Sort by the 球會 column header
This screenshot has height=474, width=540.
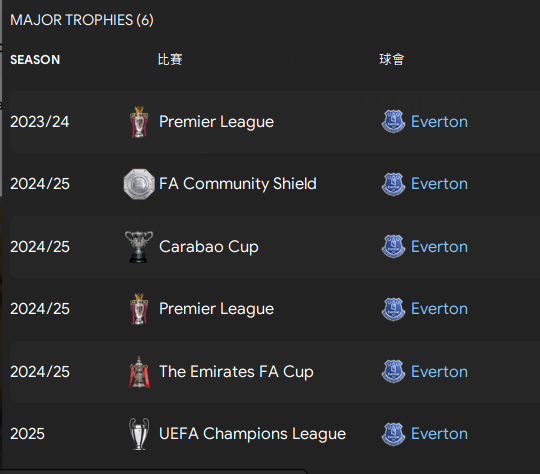[x=392, y=59]
